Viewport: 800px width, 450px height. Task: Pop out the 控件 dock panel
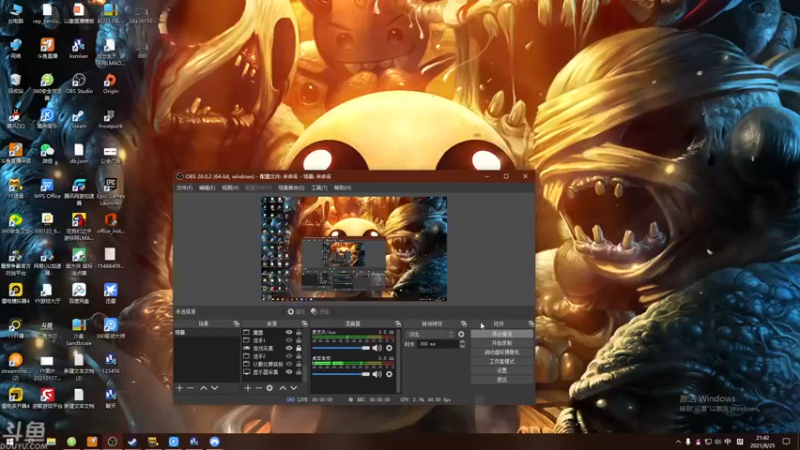point(531,324)
